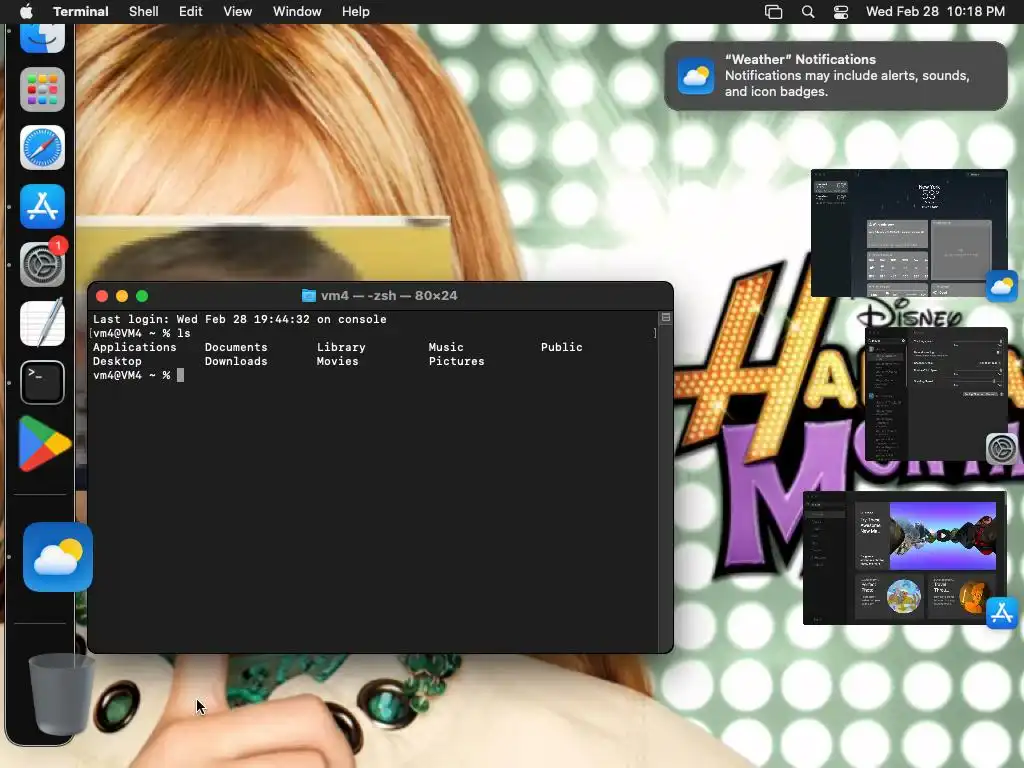1024x768 pixels.
Task: Click the App Store badge on Stage thumbnail
Action: point(1002,613)
